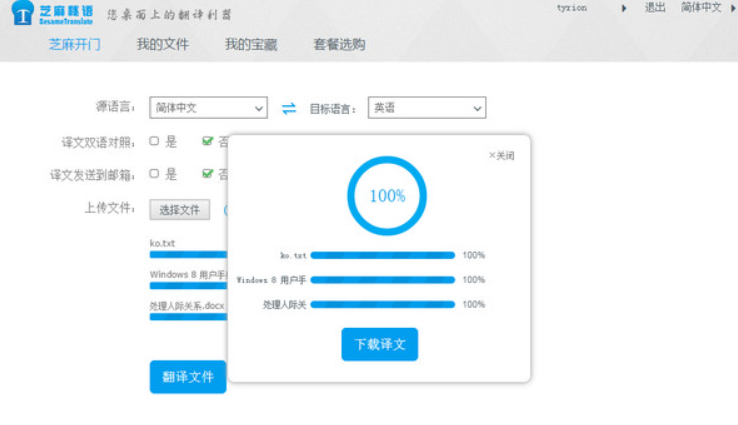
Task: Click arrow next to tyrion username
Action: coord(625,8)
